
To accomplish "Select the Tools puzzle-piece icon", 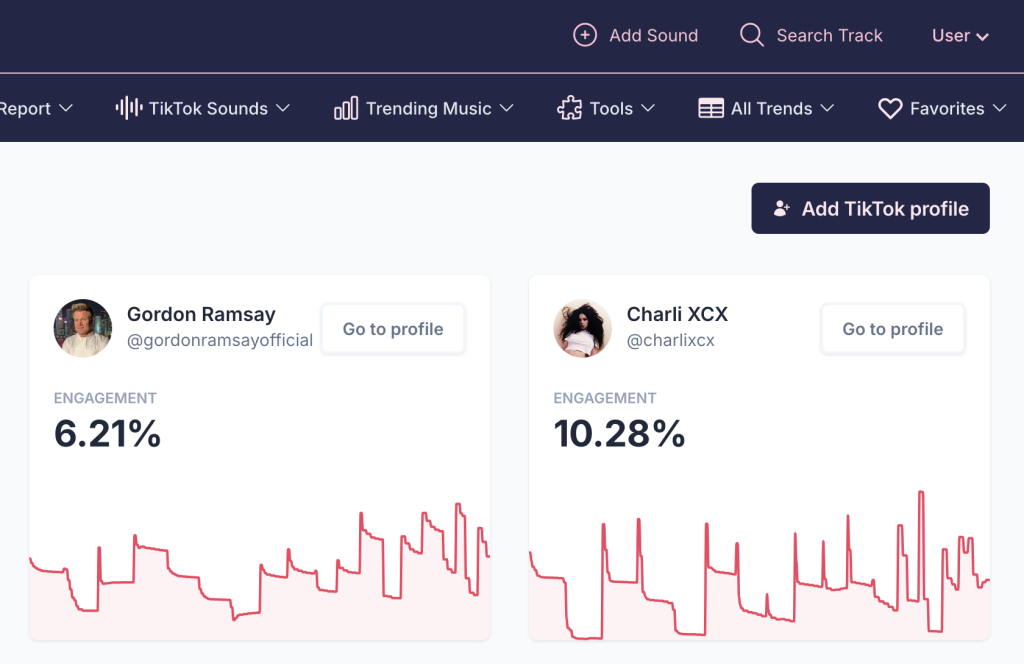I will [569, 108].
